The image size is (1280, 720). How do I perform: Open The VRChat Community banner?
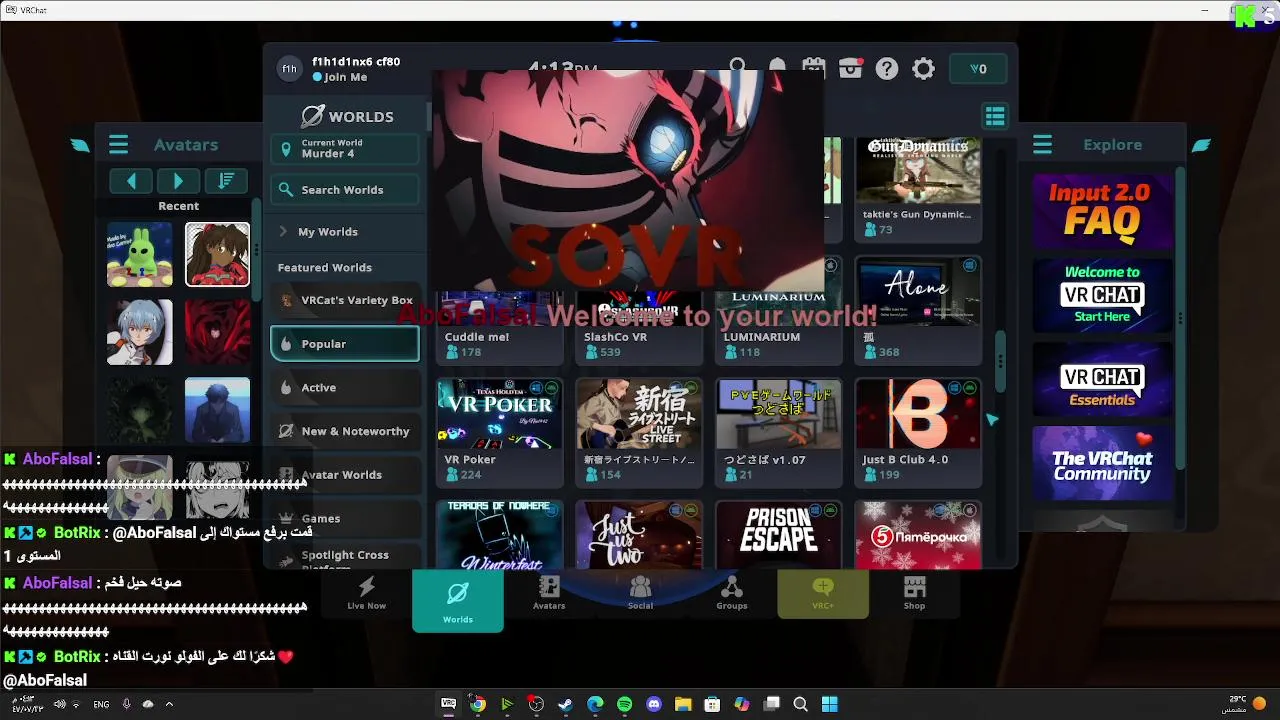(x=1102, y=463)
